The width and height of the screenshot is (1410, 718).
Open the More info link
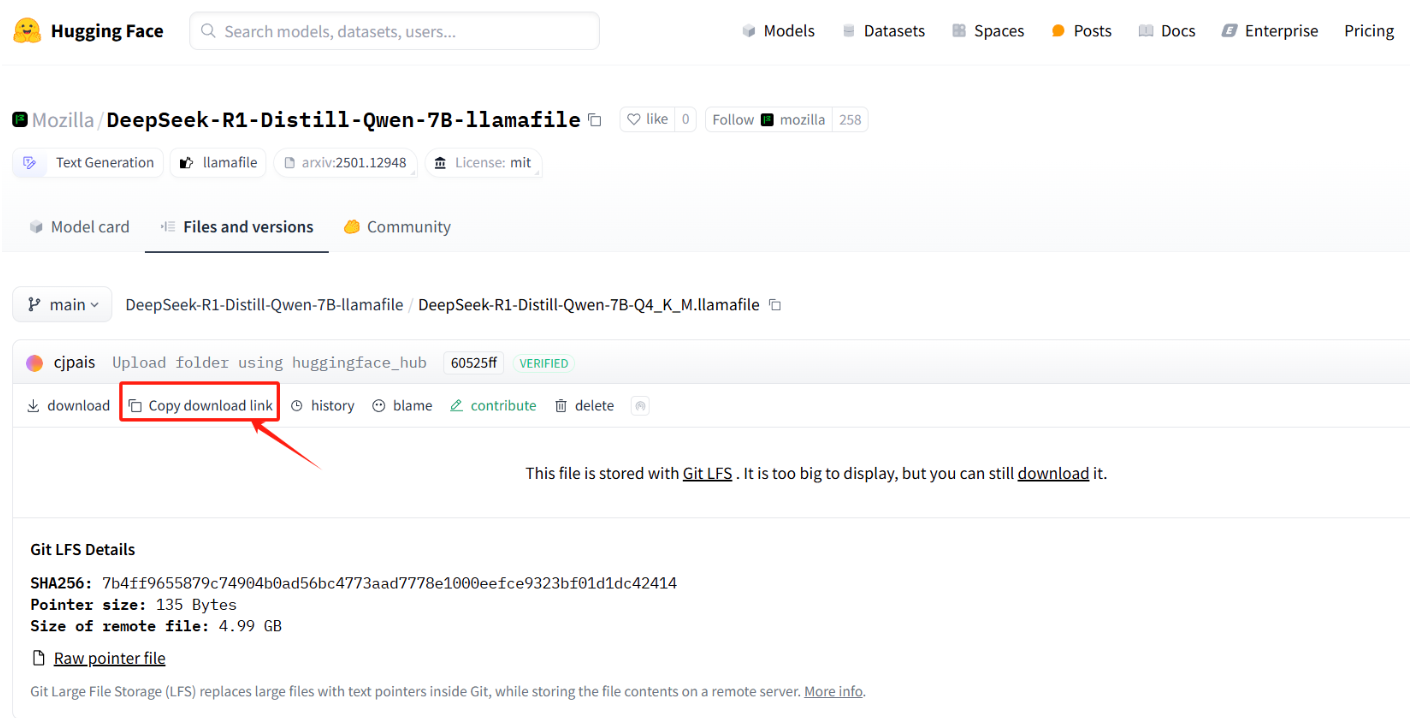pyautogui.click(x=833, y=691)
